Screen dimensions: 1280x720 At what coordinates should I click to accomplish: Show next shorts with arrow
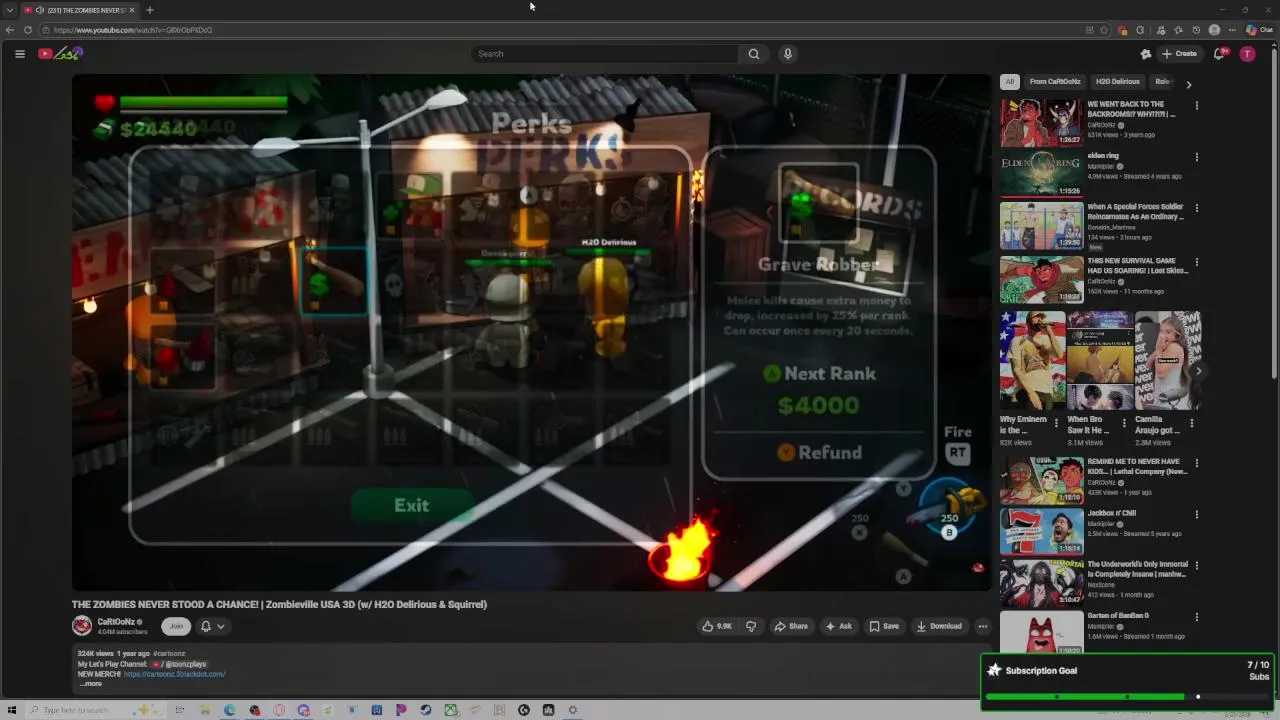(1199, 371)
